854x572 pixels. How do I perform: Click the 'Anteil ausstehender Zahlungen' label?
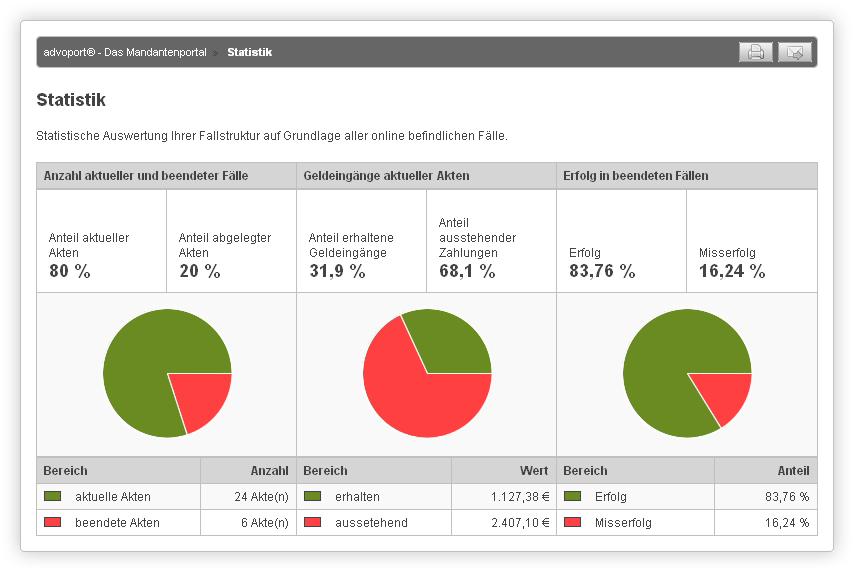click(x=478, y=238)
